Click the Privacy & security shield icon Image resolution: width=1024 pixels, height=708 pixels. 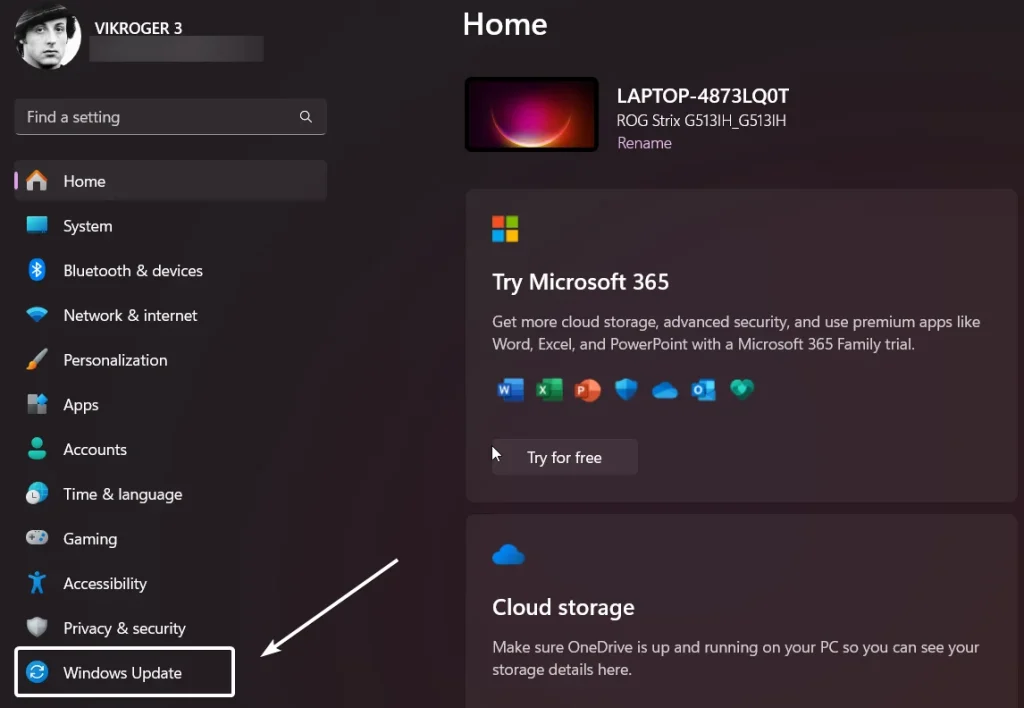37,627
